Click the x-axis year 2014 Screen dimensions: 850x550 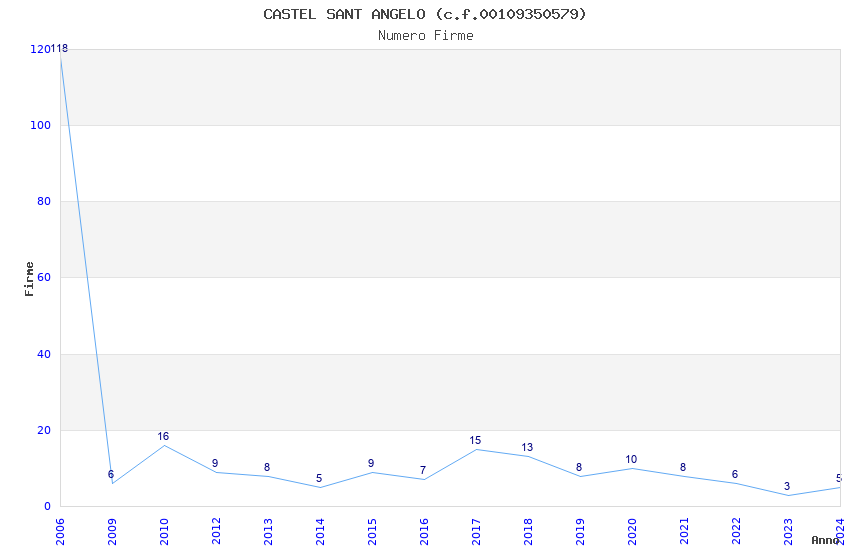(x=320, y=531)
